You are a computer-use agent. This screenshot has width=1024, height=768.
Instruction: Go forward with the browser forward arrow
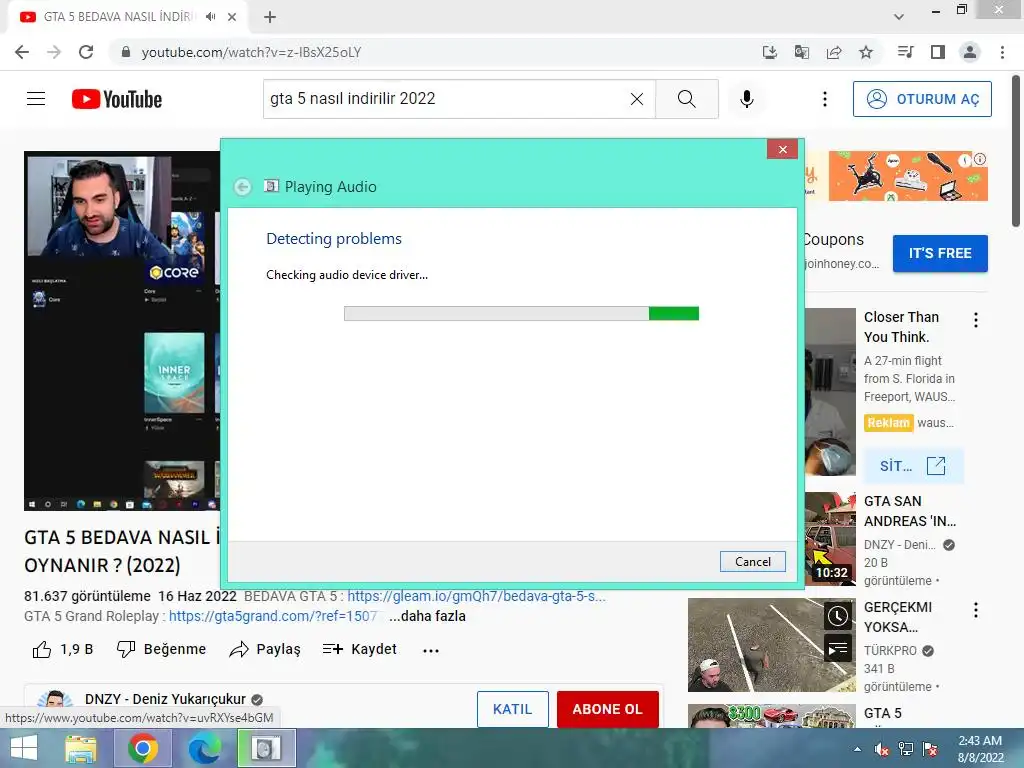pos(54,52)
